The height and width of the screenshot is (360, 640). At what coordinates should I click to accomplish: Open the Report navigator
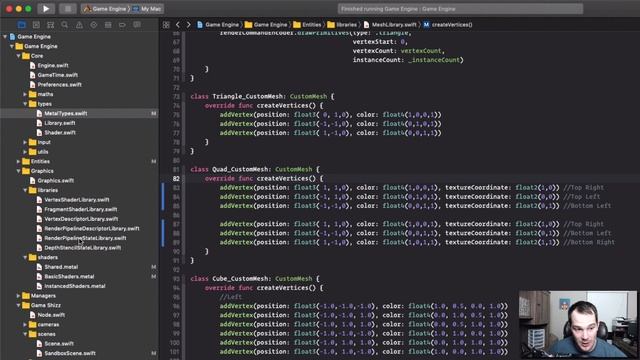(x=137, y=25)
